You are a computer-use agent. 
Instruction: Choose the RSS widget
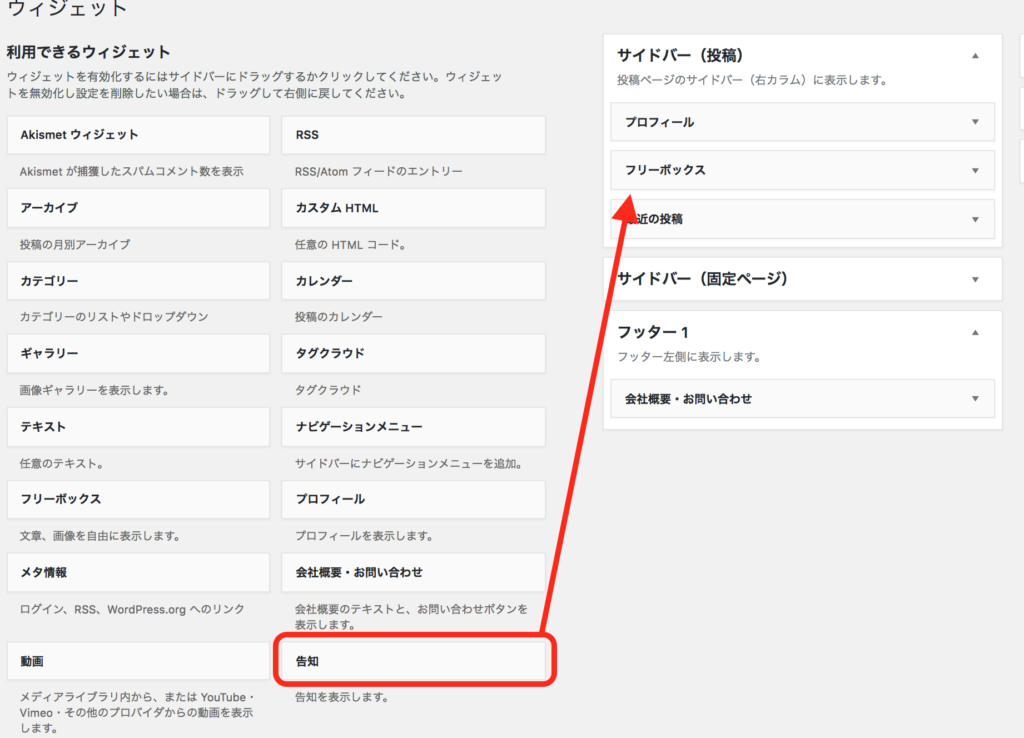(414, 135)
